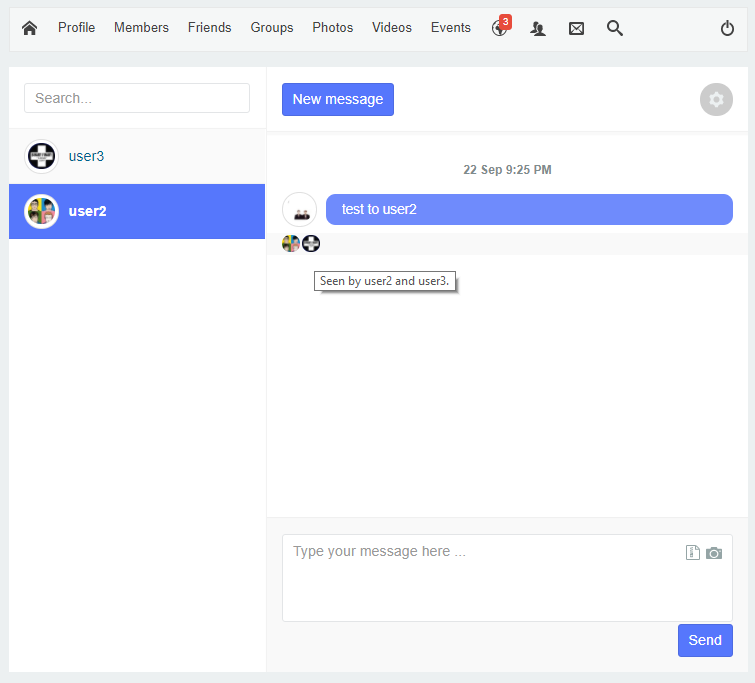Open the messages envelope icon
This screenshot has width=755, height=683.
(x=576, y=29)
